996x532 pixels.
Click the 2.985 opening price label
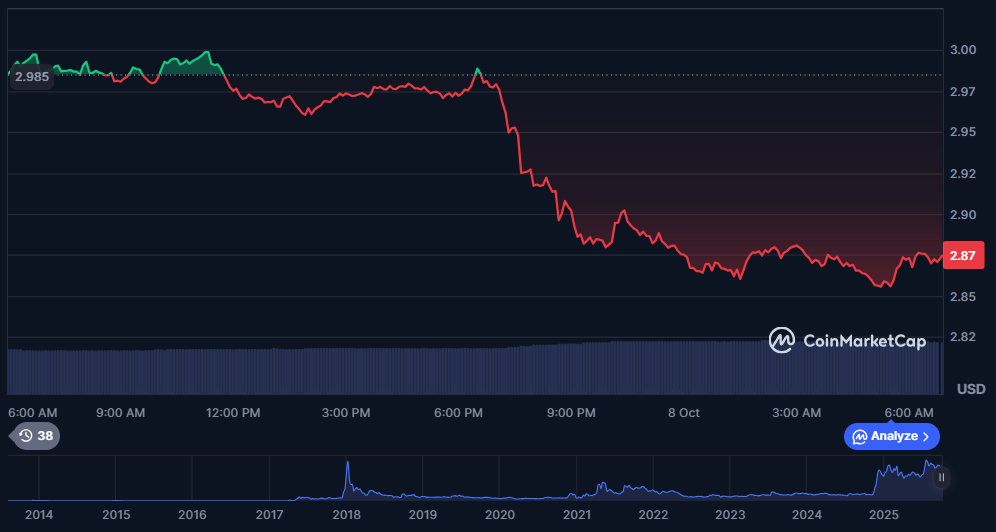(32, 77)
